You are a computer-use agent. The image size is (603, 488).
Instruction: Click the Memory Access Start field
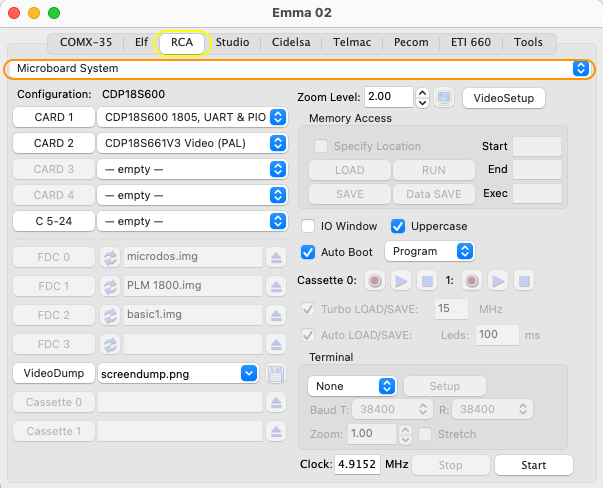coord(537,147)
